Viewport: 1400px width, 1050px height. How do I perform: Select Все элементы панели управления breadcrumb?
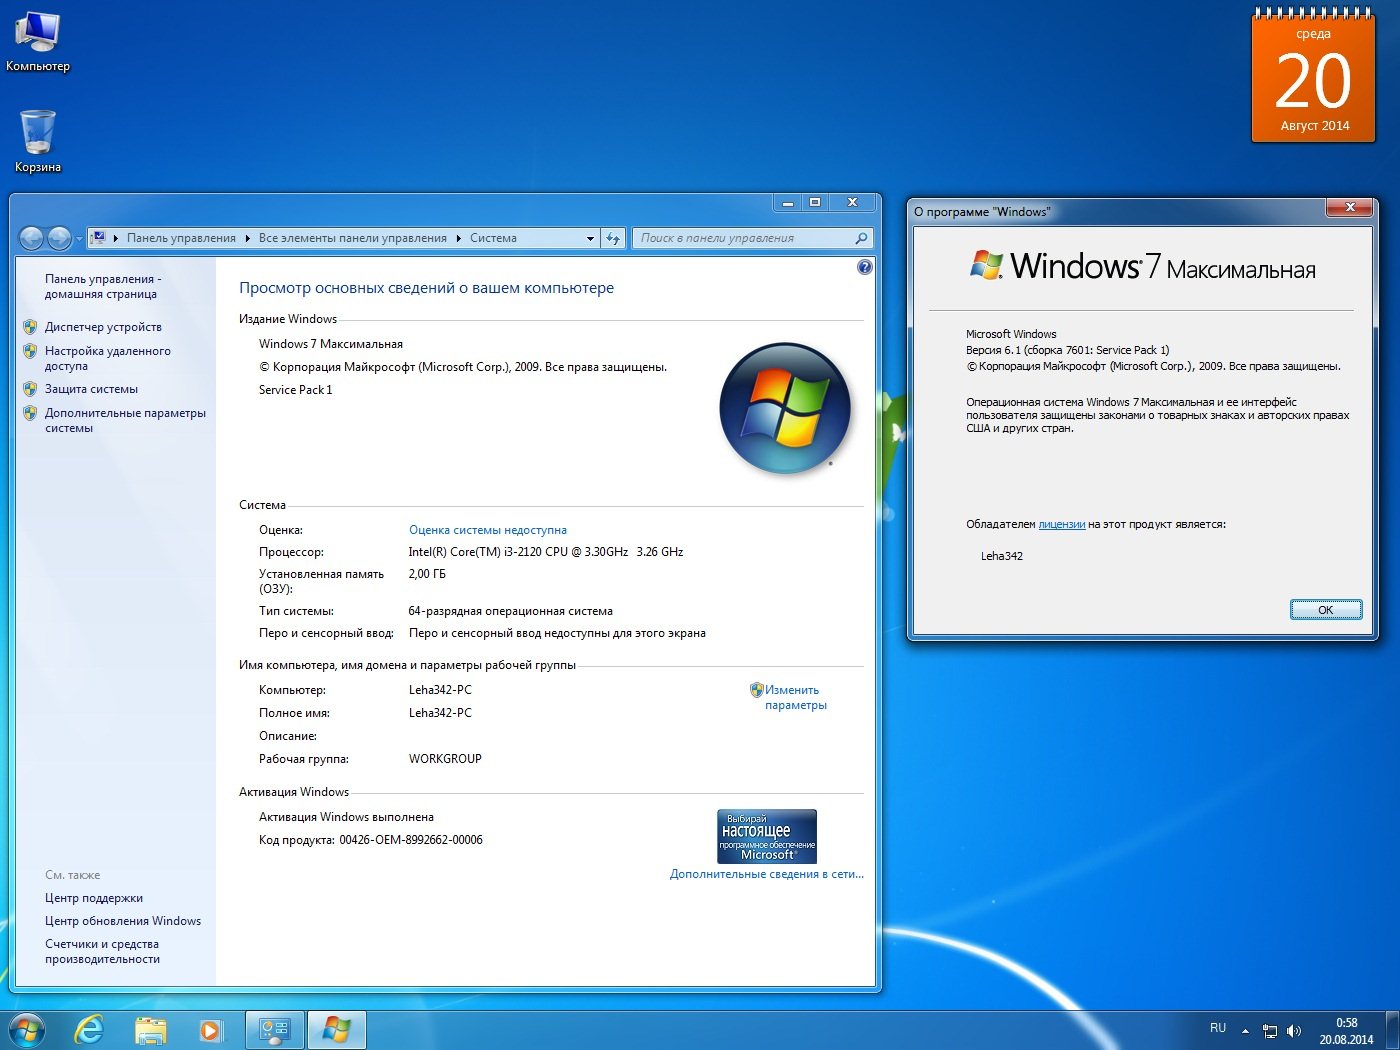point(352,238)
